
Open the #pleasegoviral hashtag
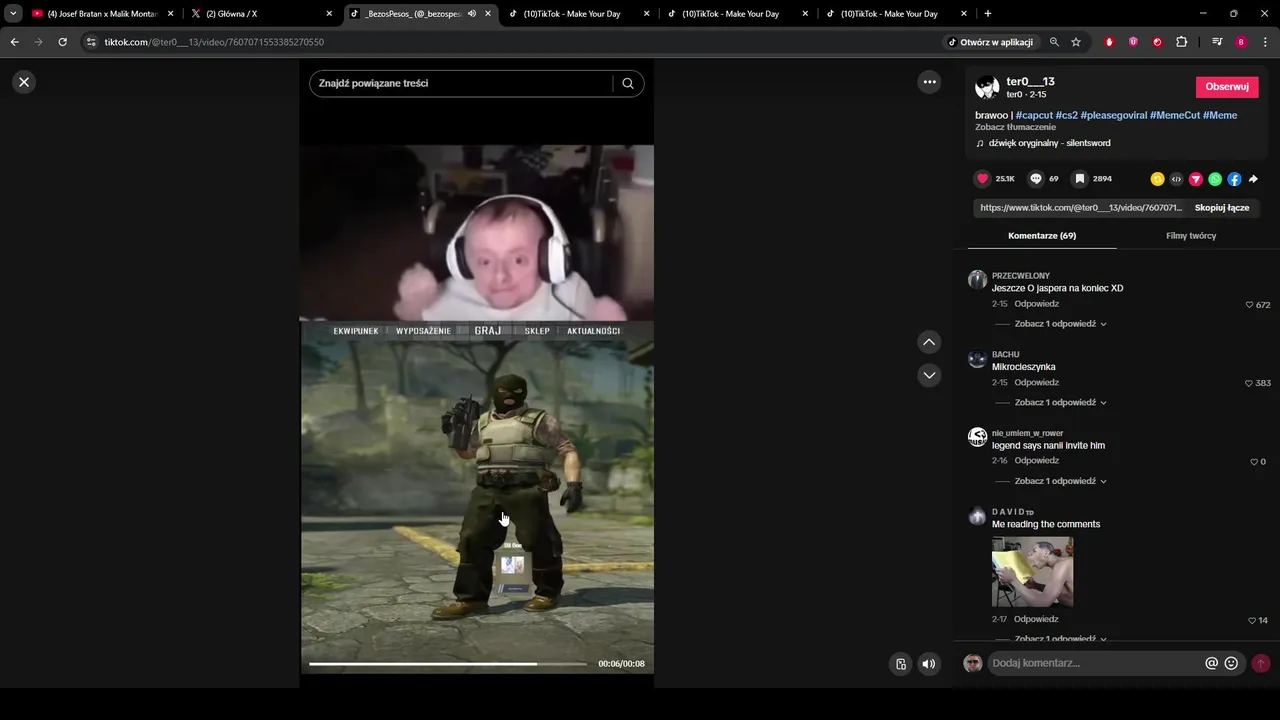1113,115
